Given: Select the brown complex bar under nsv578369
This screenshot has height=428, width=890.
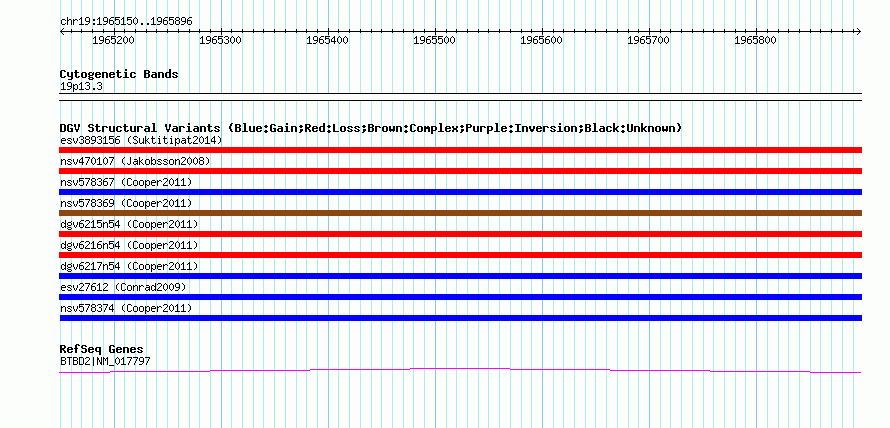Looking at the screenshot, I should coord(460,213).
